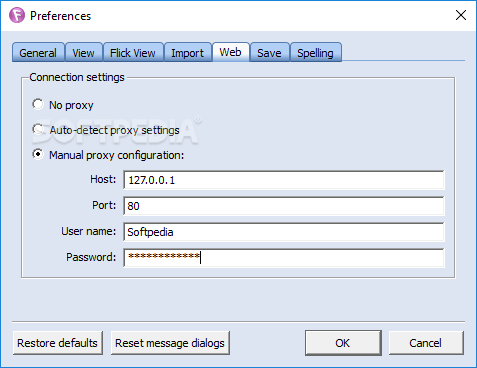This screenshot has height=368, width=477.
Task: Confirm settings with the OK button
Action: tap(343, 343)
